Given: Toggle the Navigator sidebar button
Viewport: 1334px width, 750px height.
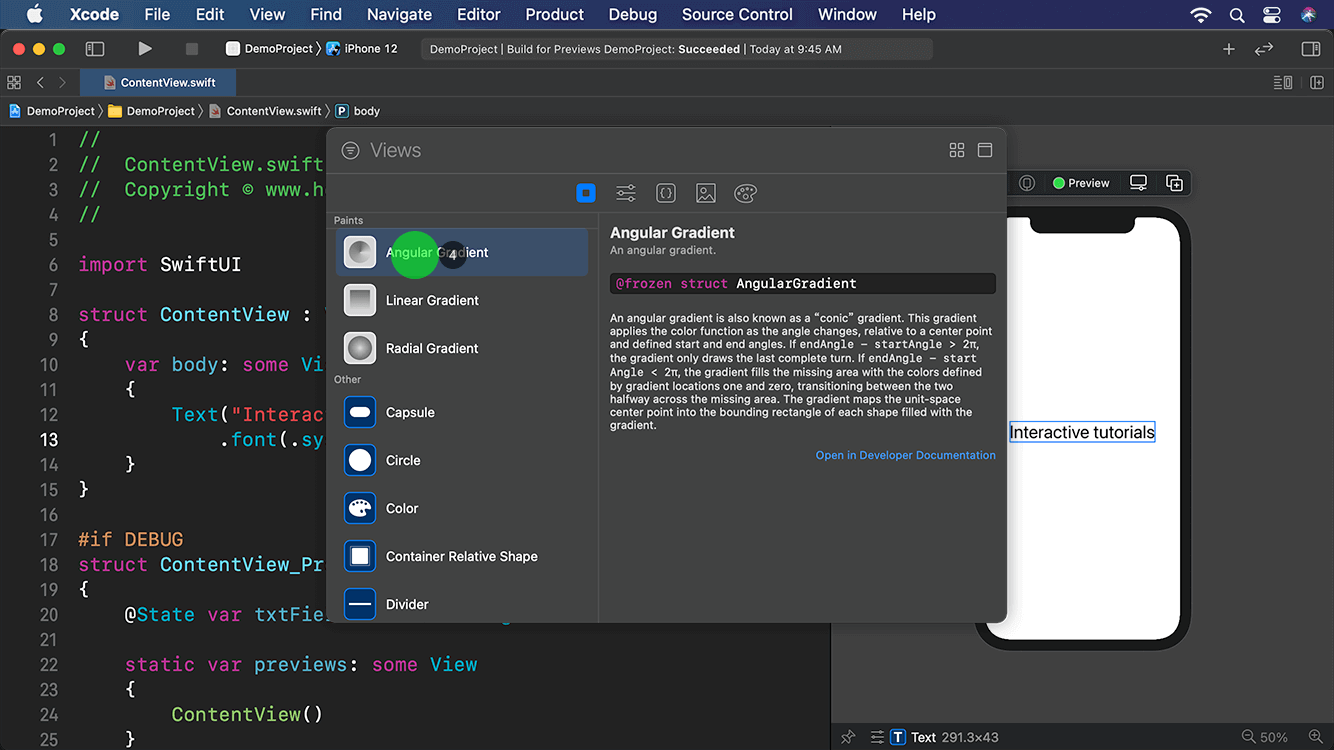Looking at the screenshot, I should [x=95, y=49].
